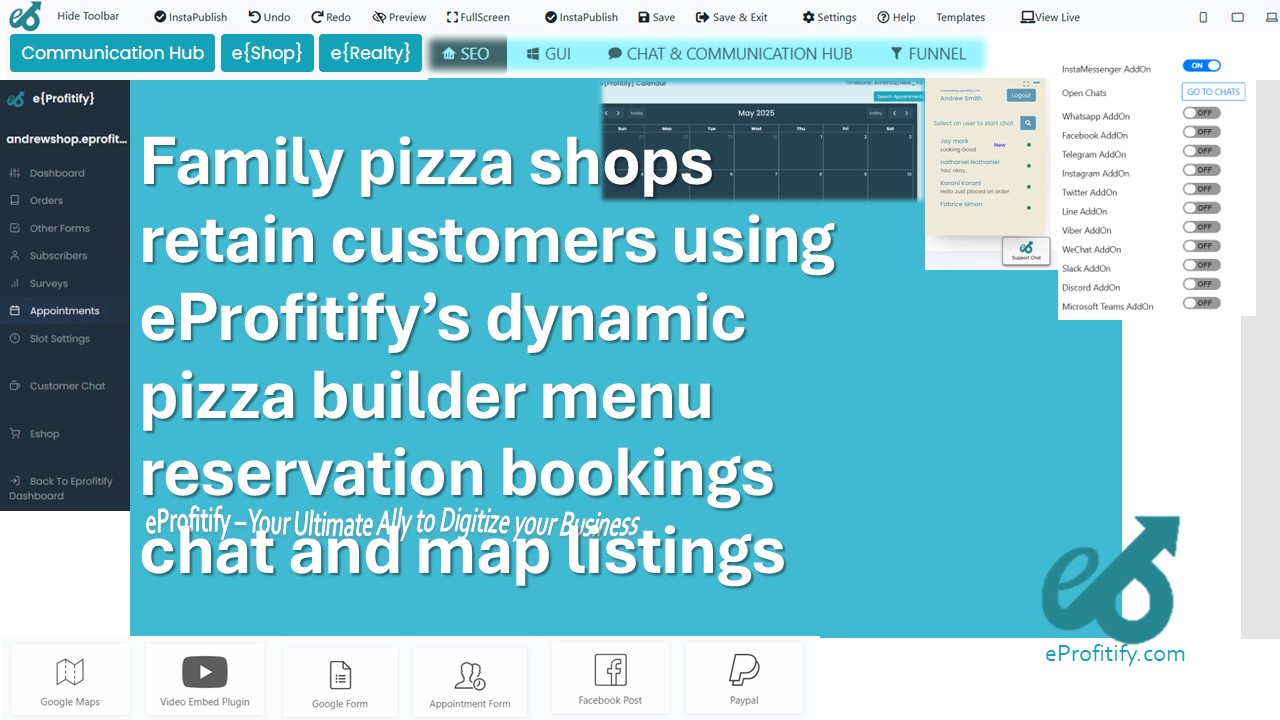Select the Facebook Post widget
This screenshot has height=720, width=1280.
[610, 680]
